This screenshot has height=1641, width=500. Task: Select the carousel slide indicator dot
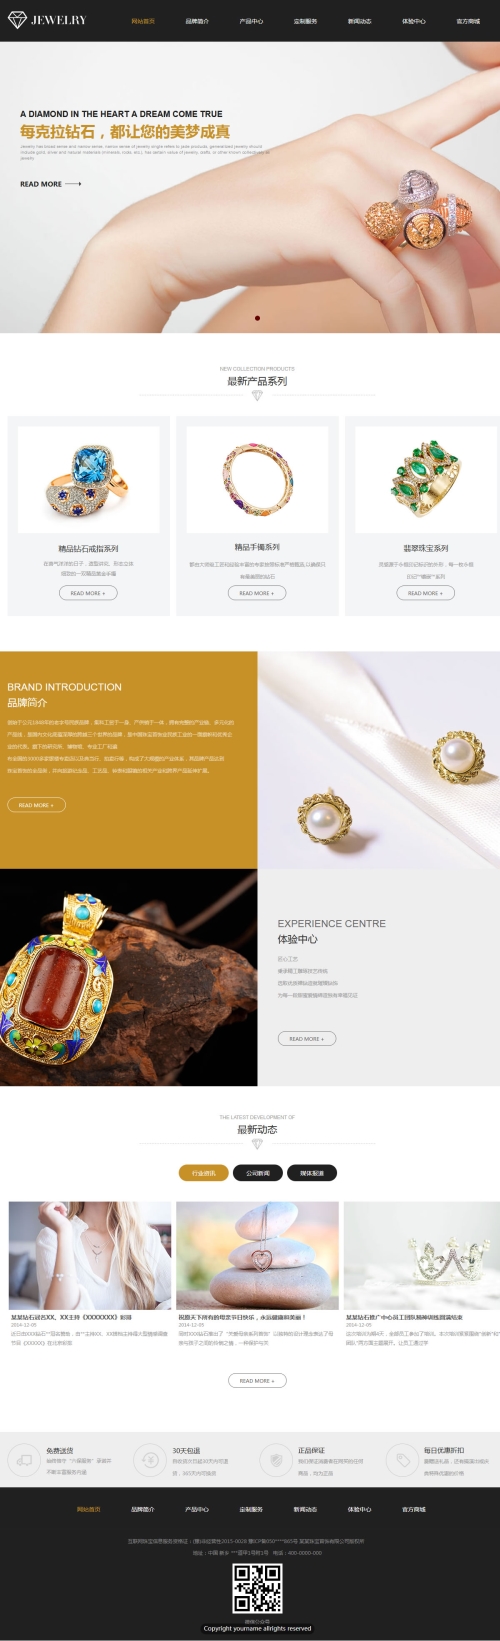coord(257,318)
